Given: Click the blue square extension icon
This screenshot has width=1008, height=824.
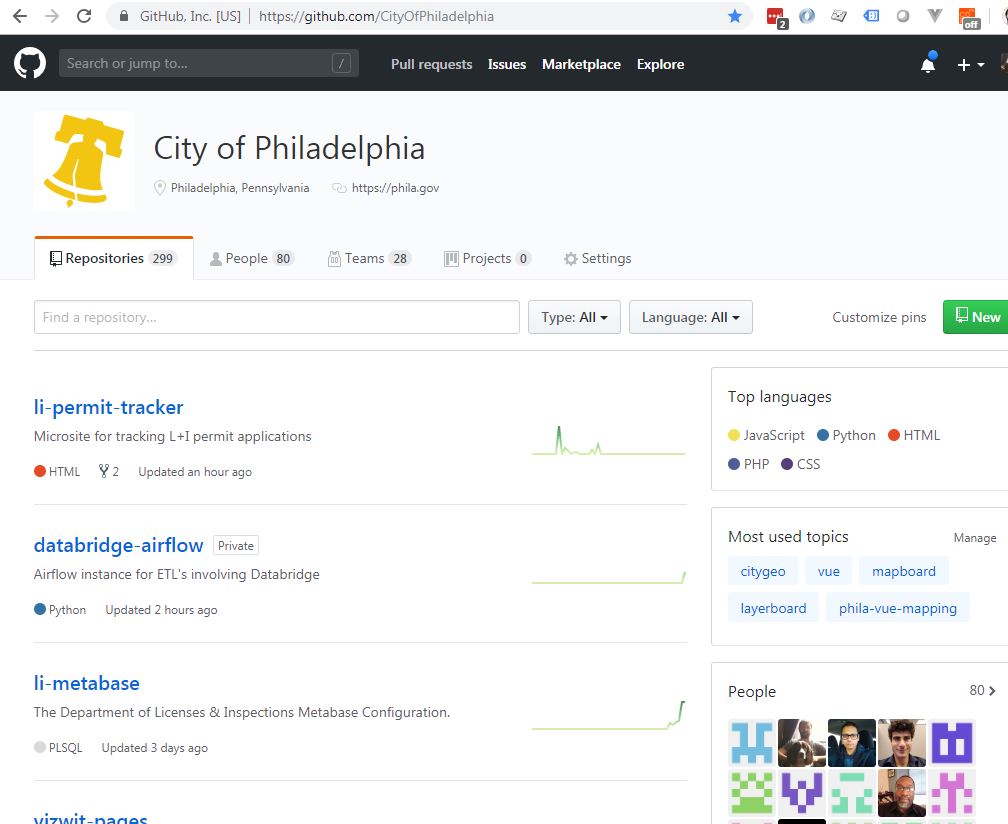Looking at the screenshot, I should coord(871,15).
